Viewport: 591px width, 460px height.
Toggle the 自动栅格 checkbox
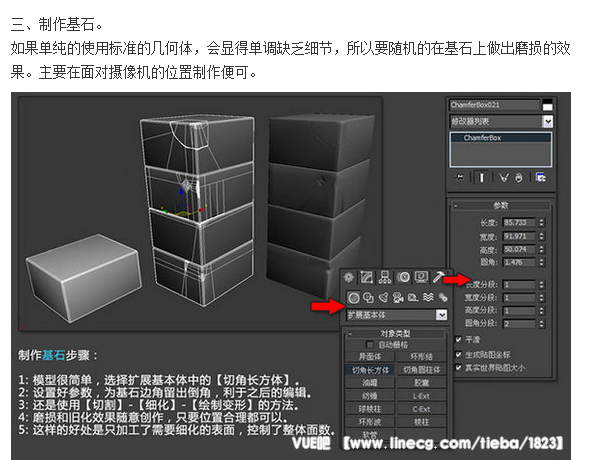coord(370,344)
